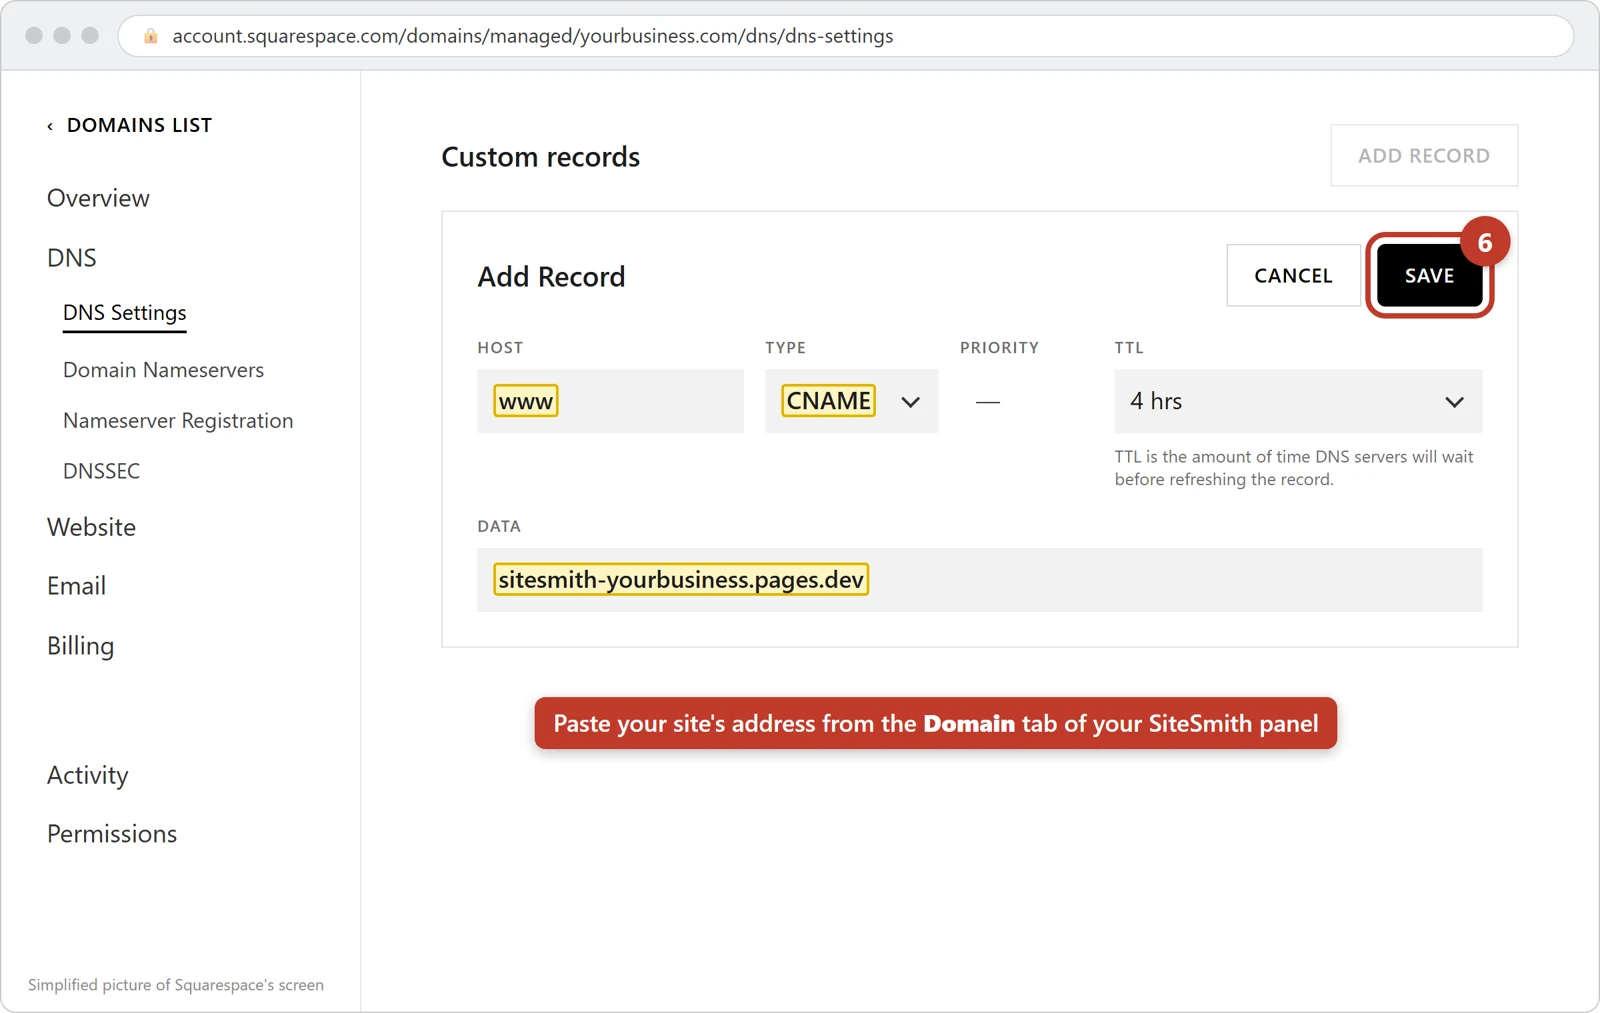The image size is (1600, 1013).
Task: Open the Billing section
Action: [x=80, y=646]
